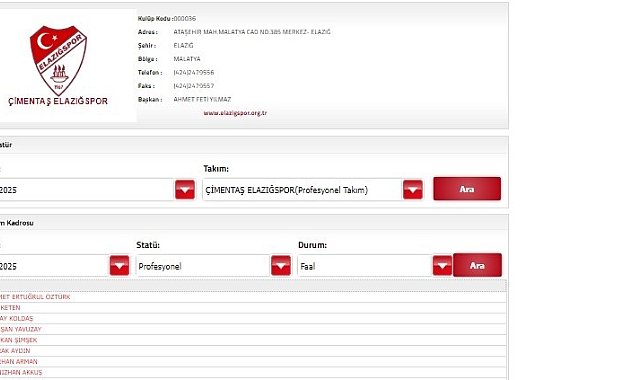Click the Ara button beside Durum
Viewport: 641px width, 380px height.
(x=477, y=265)
